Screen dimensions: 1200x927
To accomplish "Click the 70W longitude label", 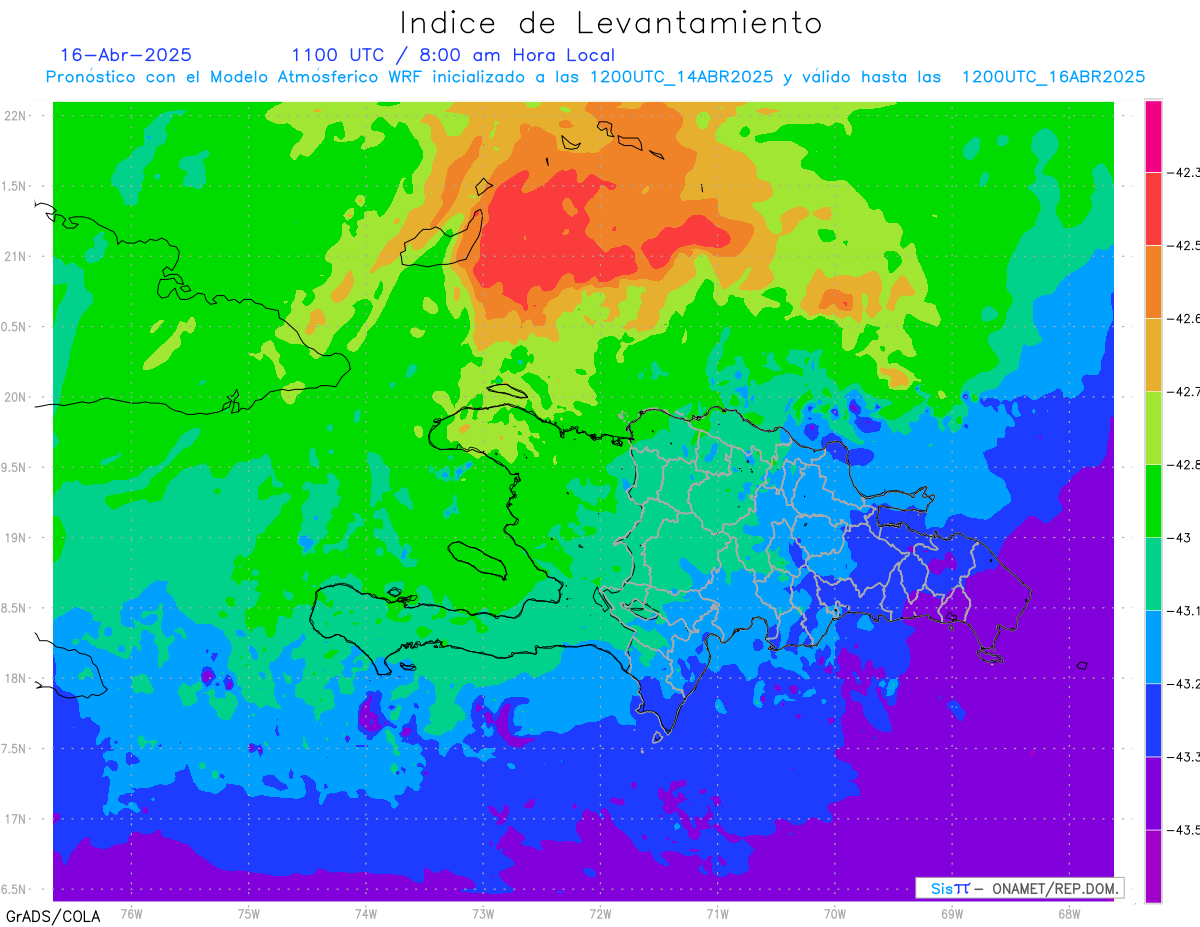I will pos(835,914).
